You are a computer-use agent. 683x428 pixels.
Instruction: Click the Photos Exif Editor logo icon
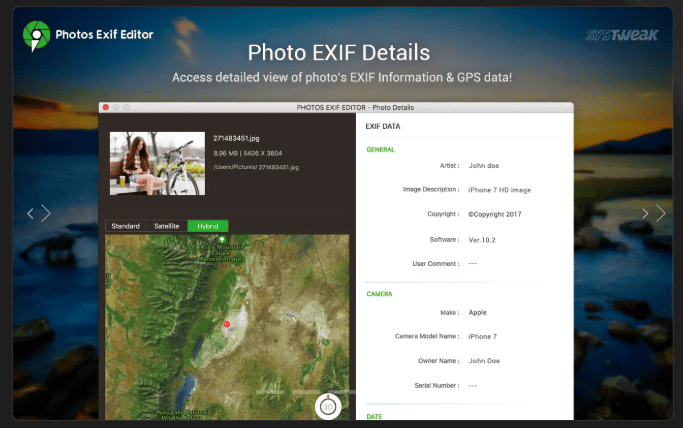(x=36, y=36)
